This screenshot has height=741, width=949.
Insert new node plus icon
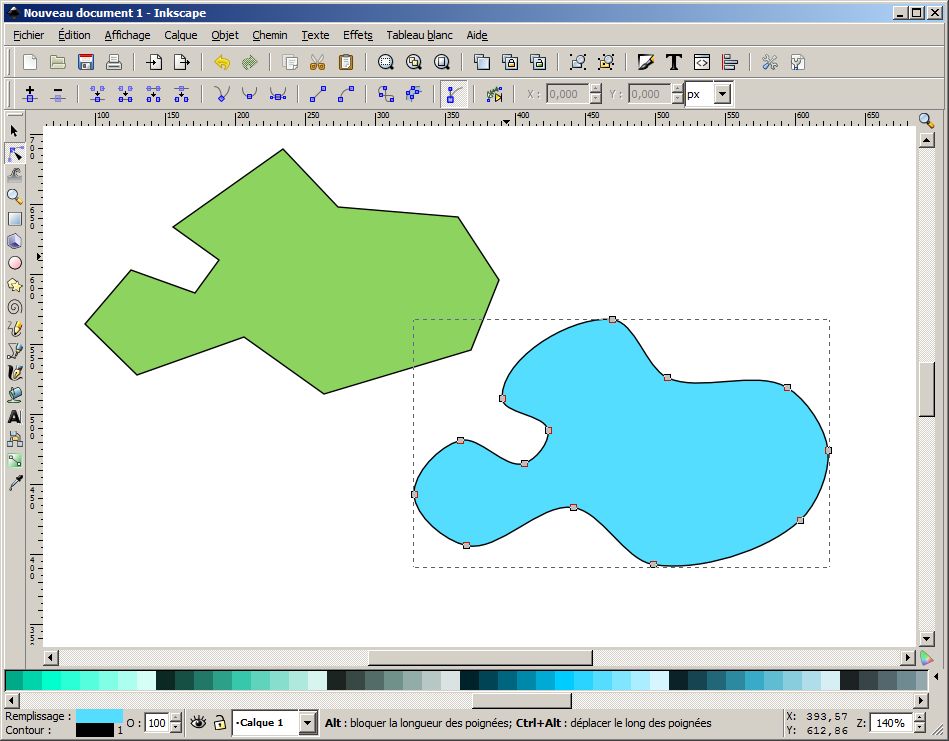click(x=30, y=94)
